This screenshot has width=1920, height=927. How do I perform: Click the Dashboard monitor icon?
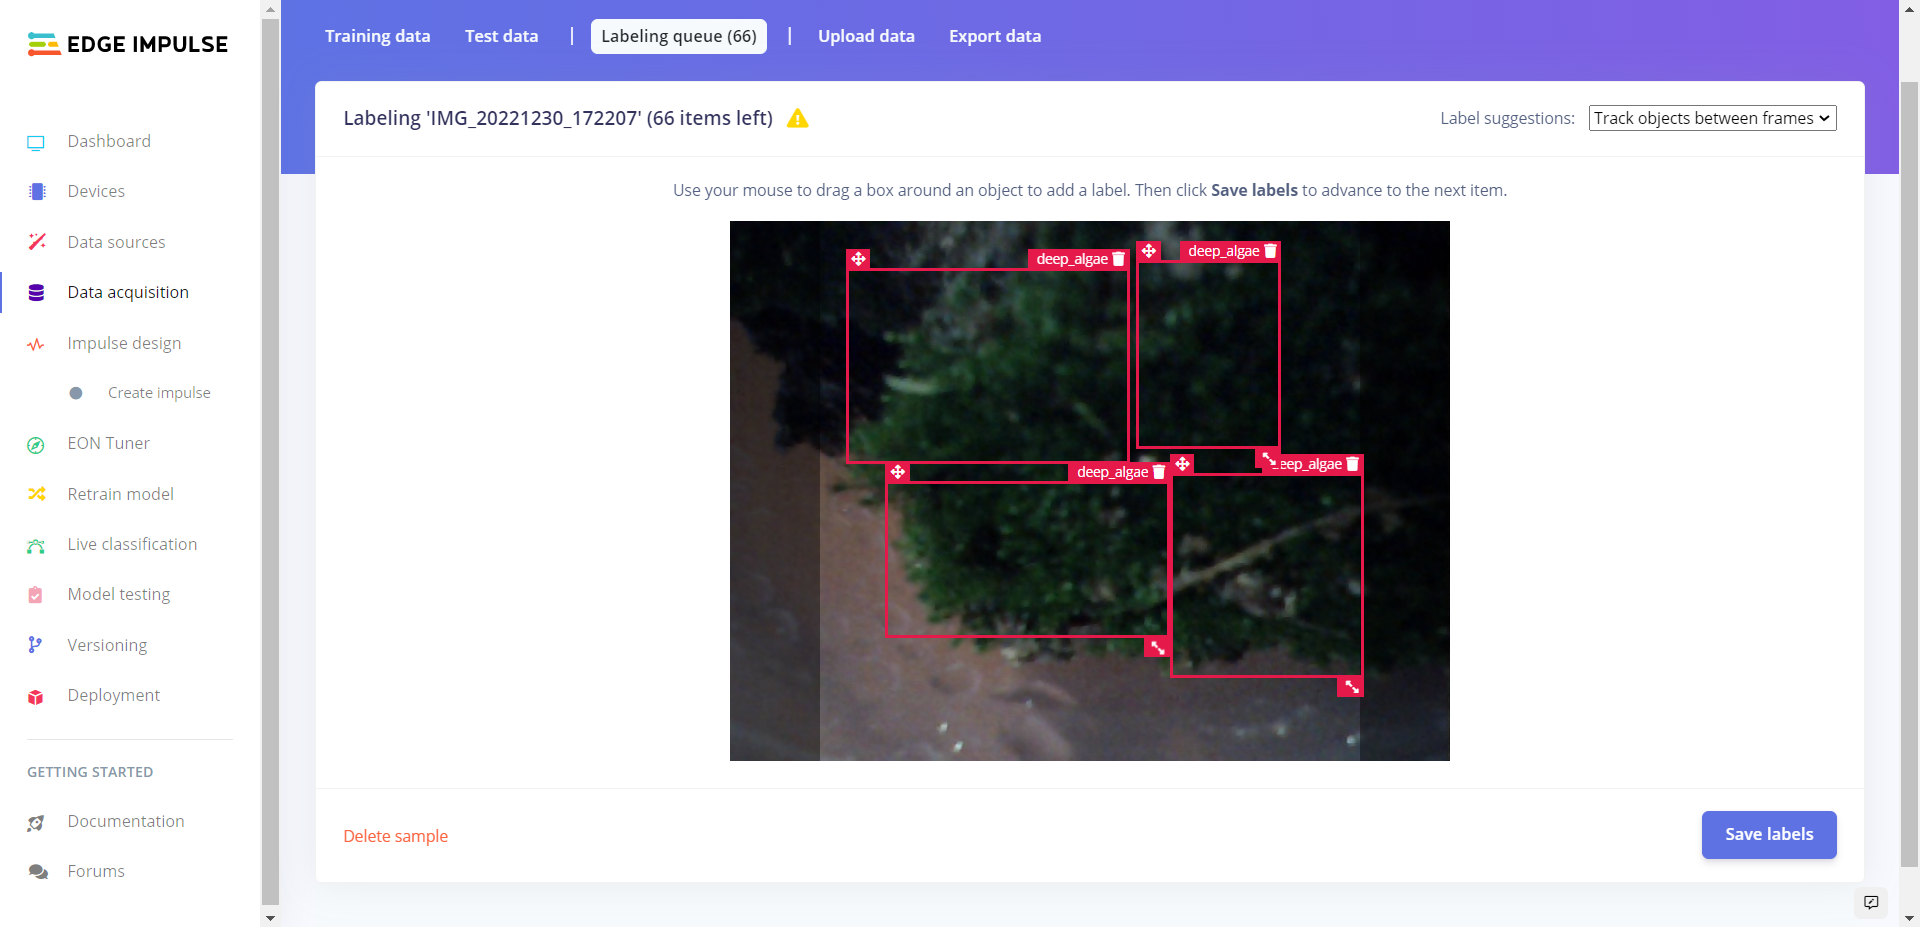(x=36, y=142)
